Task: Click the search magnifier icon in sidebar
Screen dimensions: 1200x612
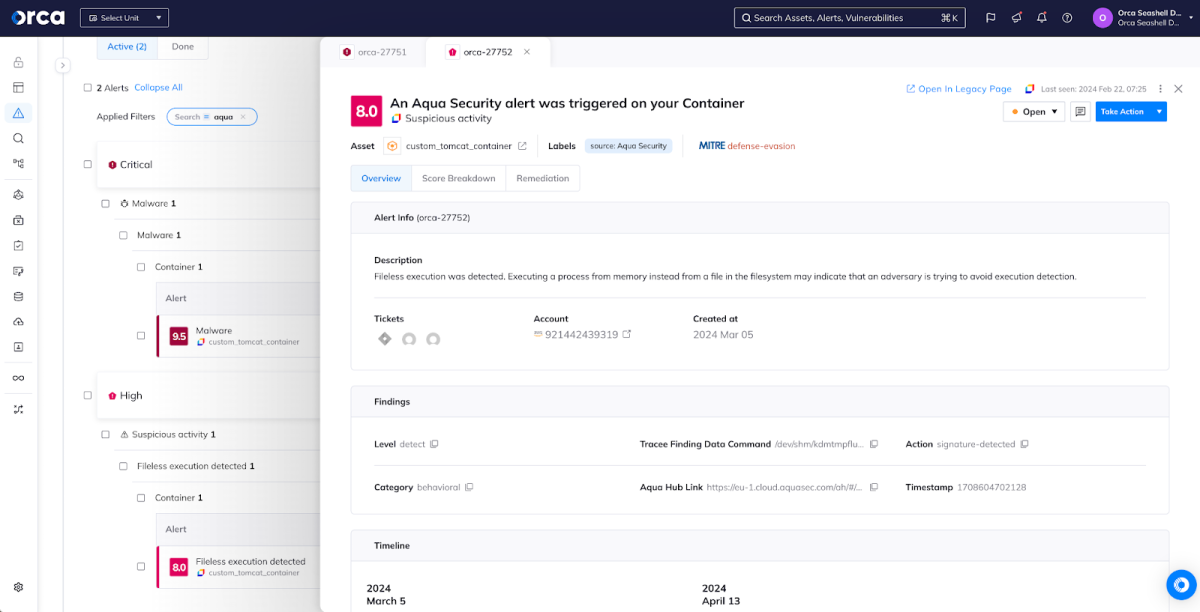Action: tap(18, 138)
